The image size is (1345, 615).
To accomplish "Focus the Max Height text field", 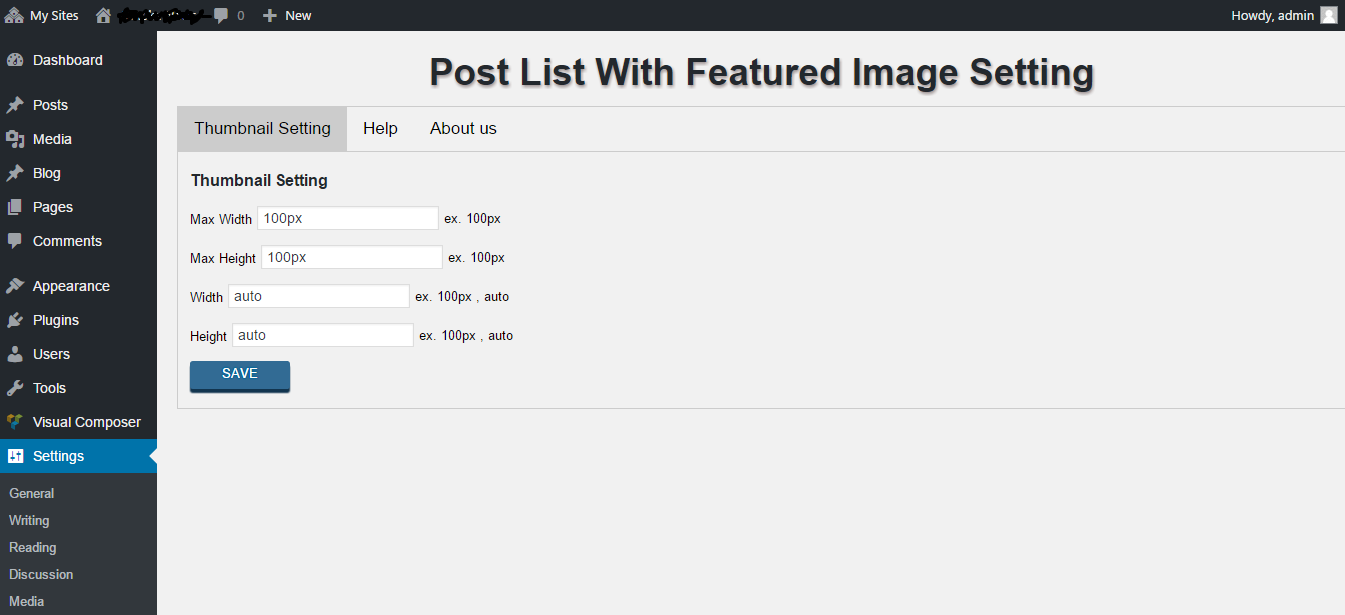I will pos(351,257).
